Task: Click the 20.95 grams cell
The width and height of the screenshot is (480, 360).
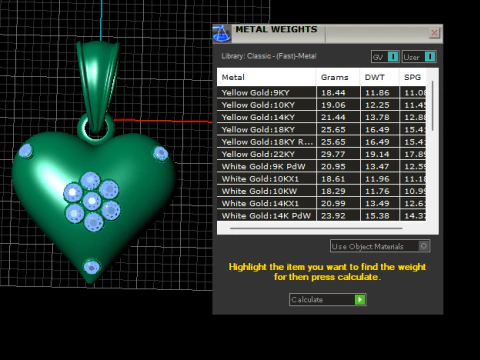Action: (338, 166)
